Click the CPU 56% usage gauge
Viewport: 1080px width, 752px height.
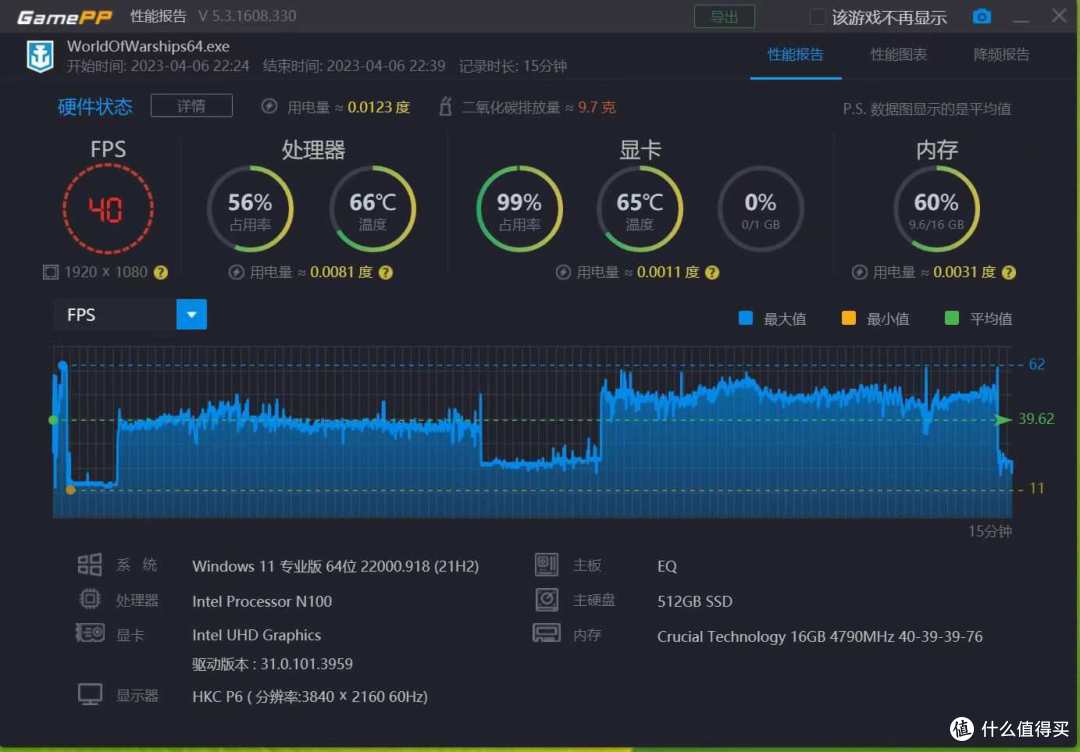250,209
